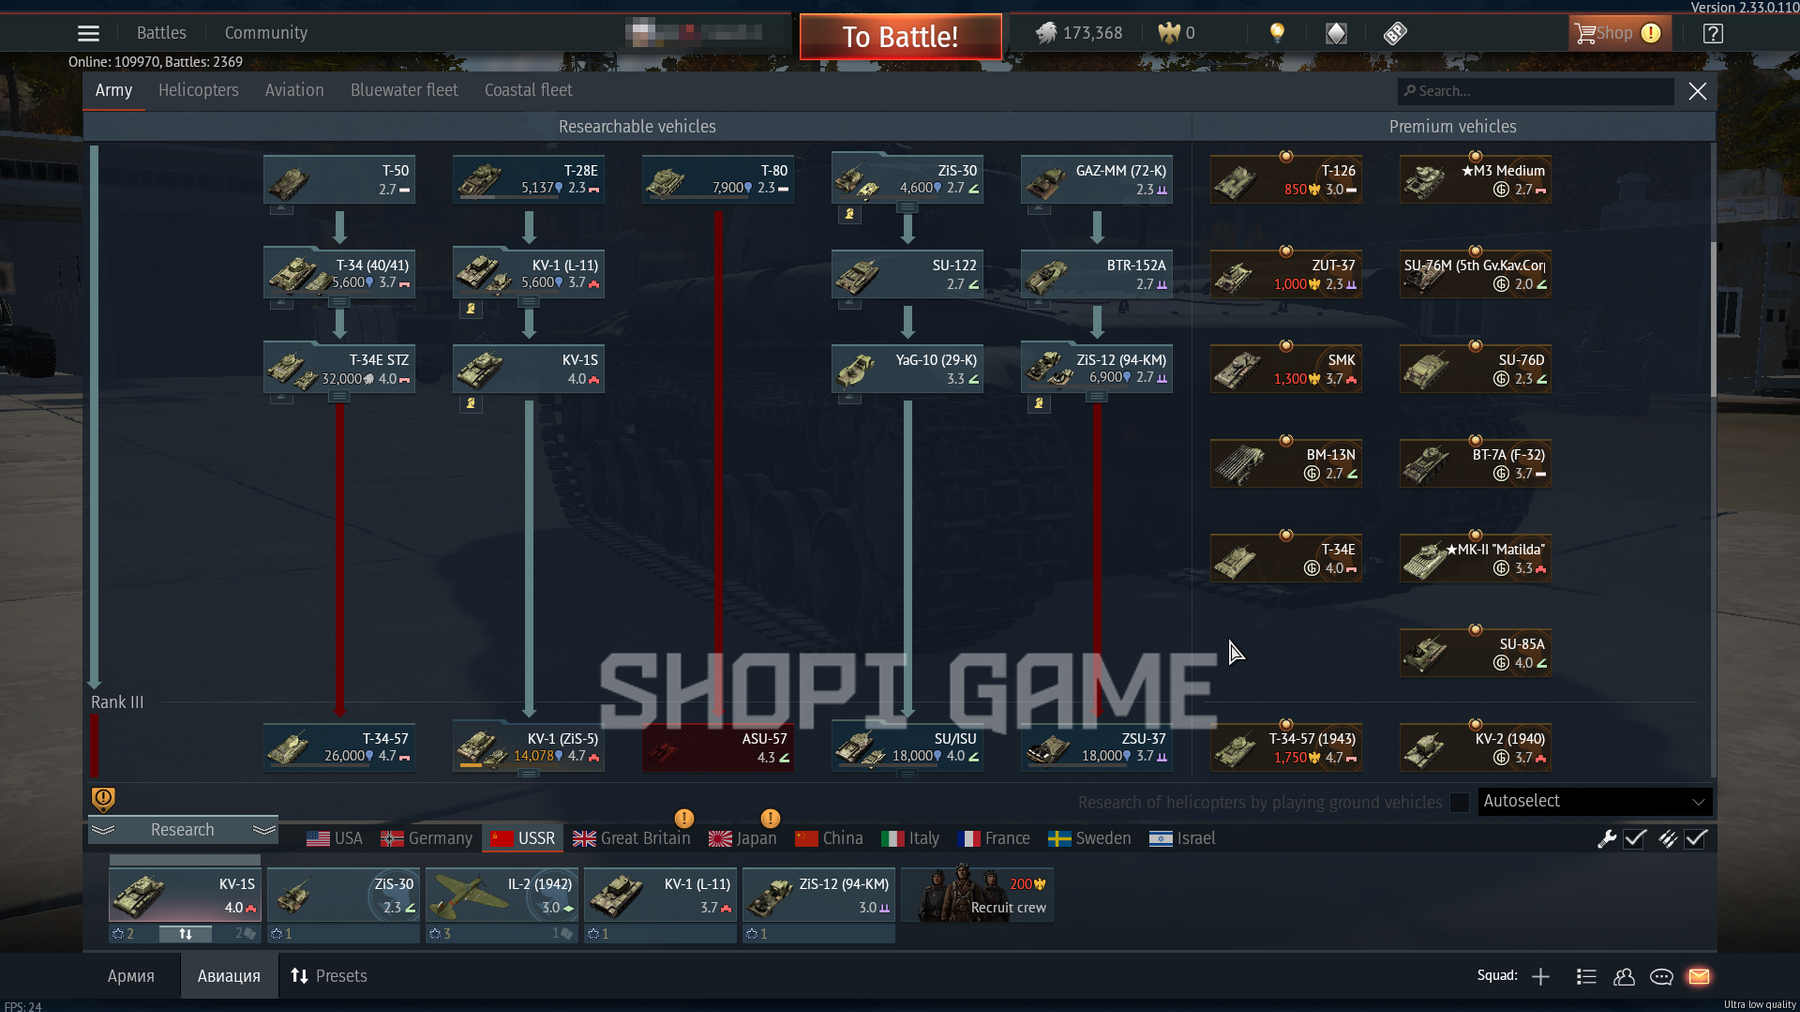Open the Battles menu

(161, 33)
